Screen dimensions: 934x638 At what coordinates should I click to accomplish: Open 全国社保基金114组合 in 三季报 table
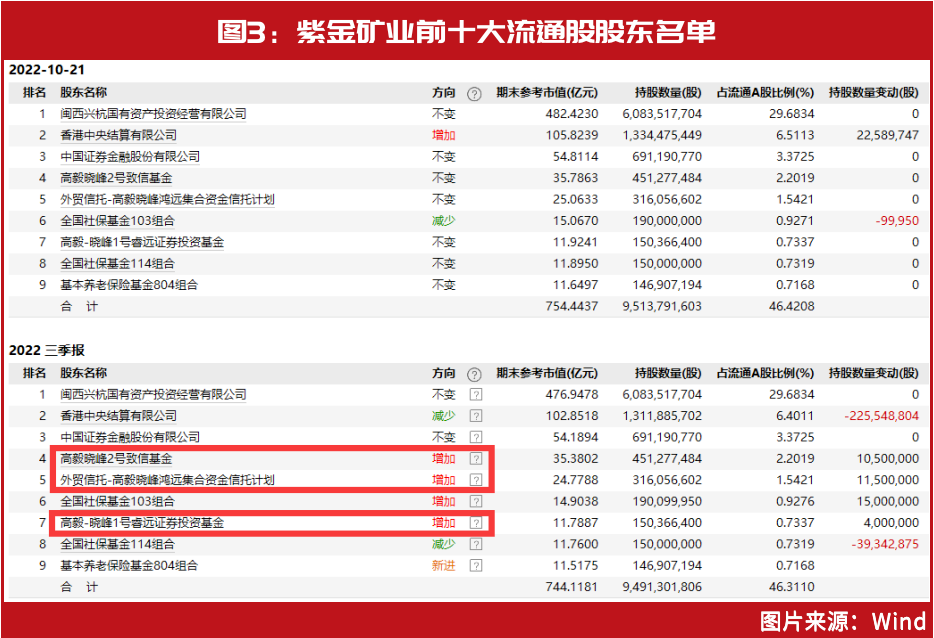click(117, 544)
